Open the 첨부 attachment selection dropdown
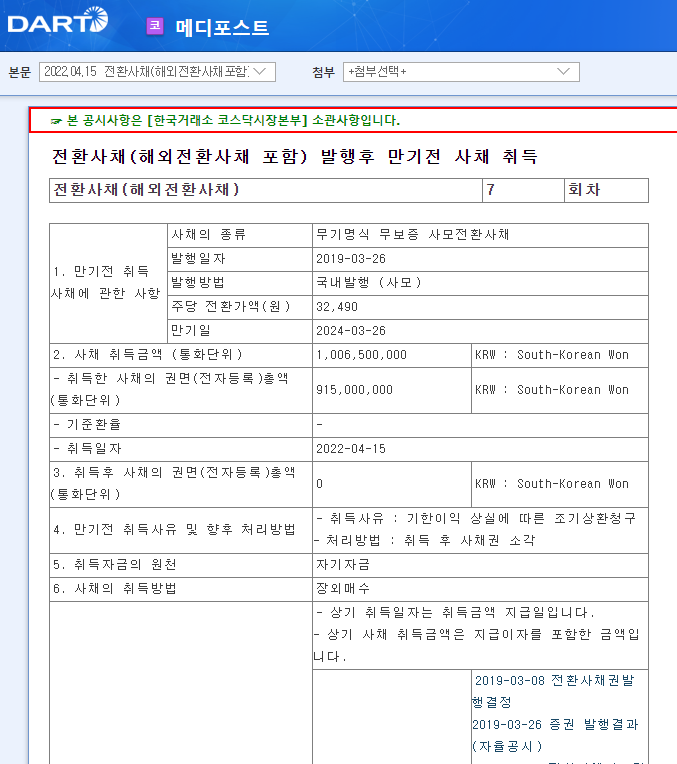 pos(461,72)
